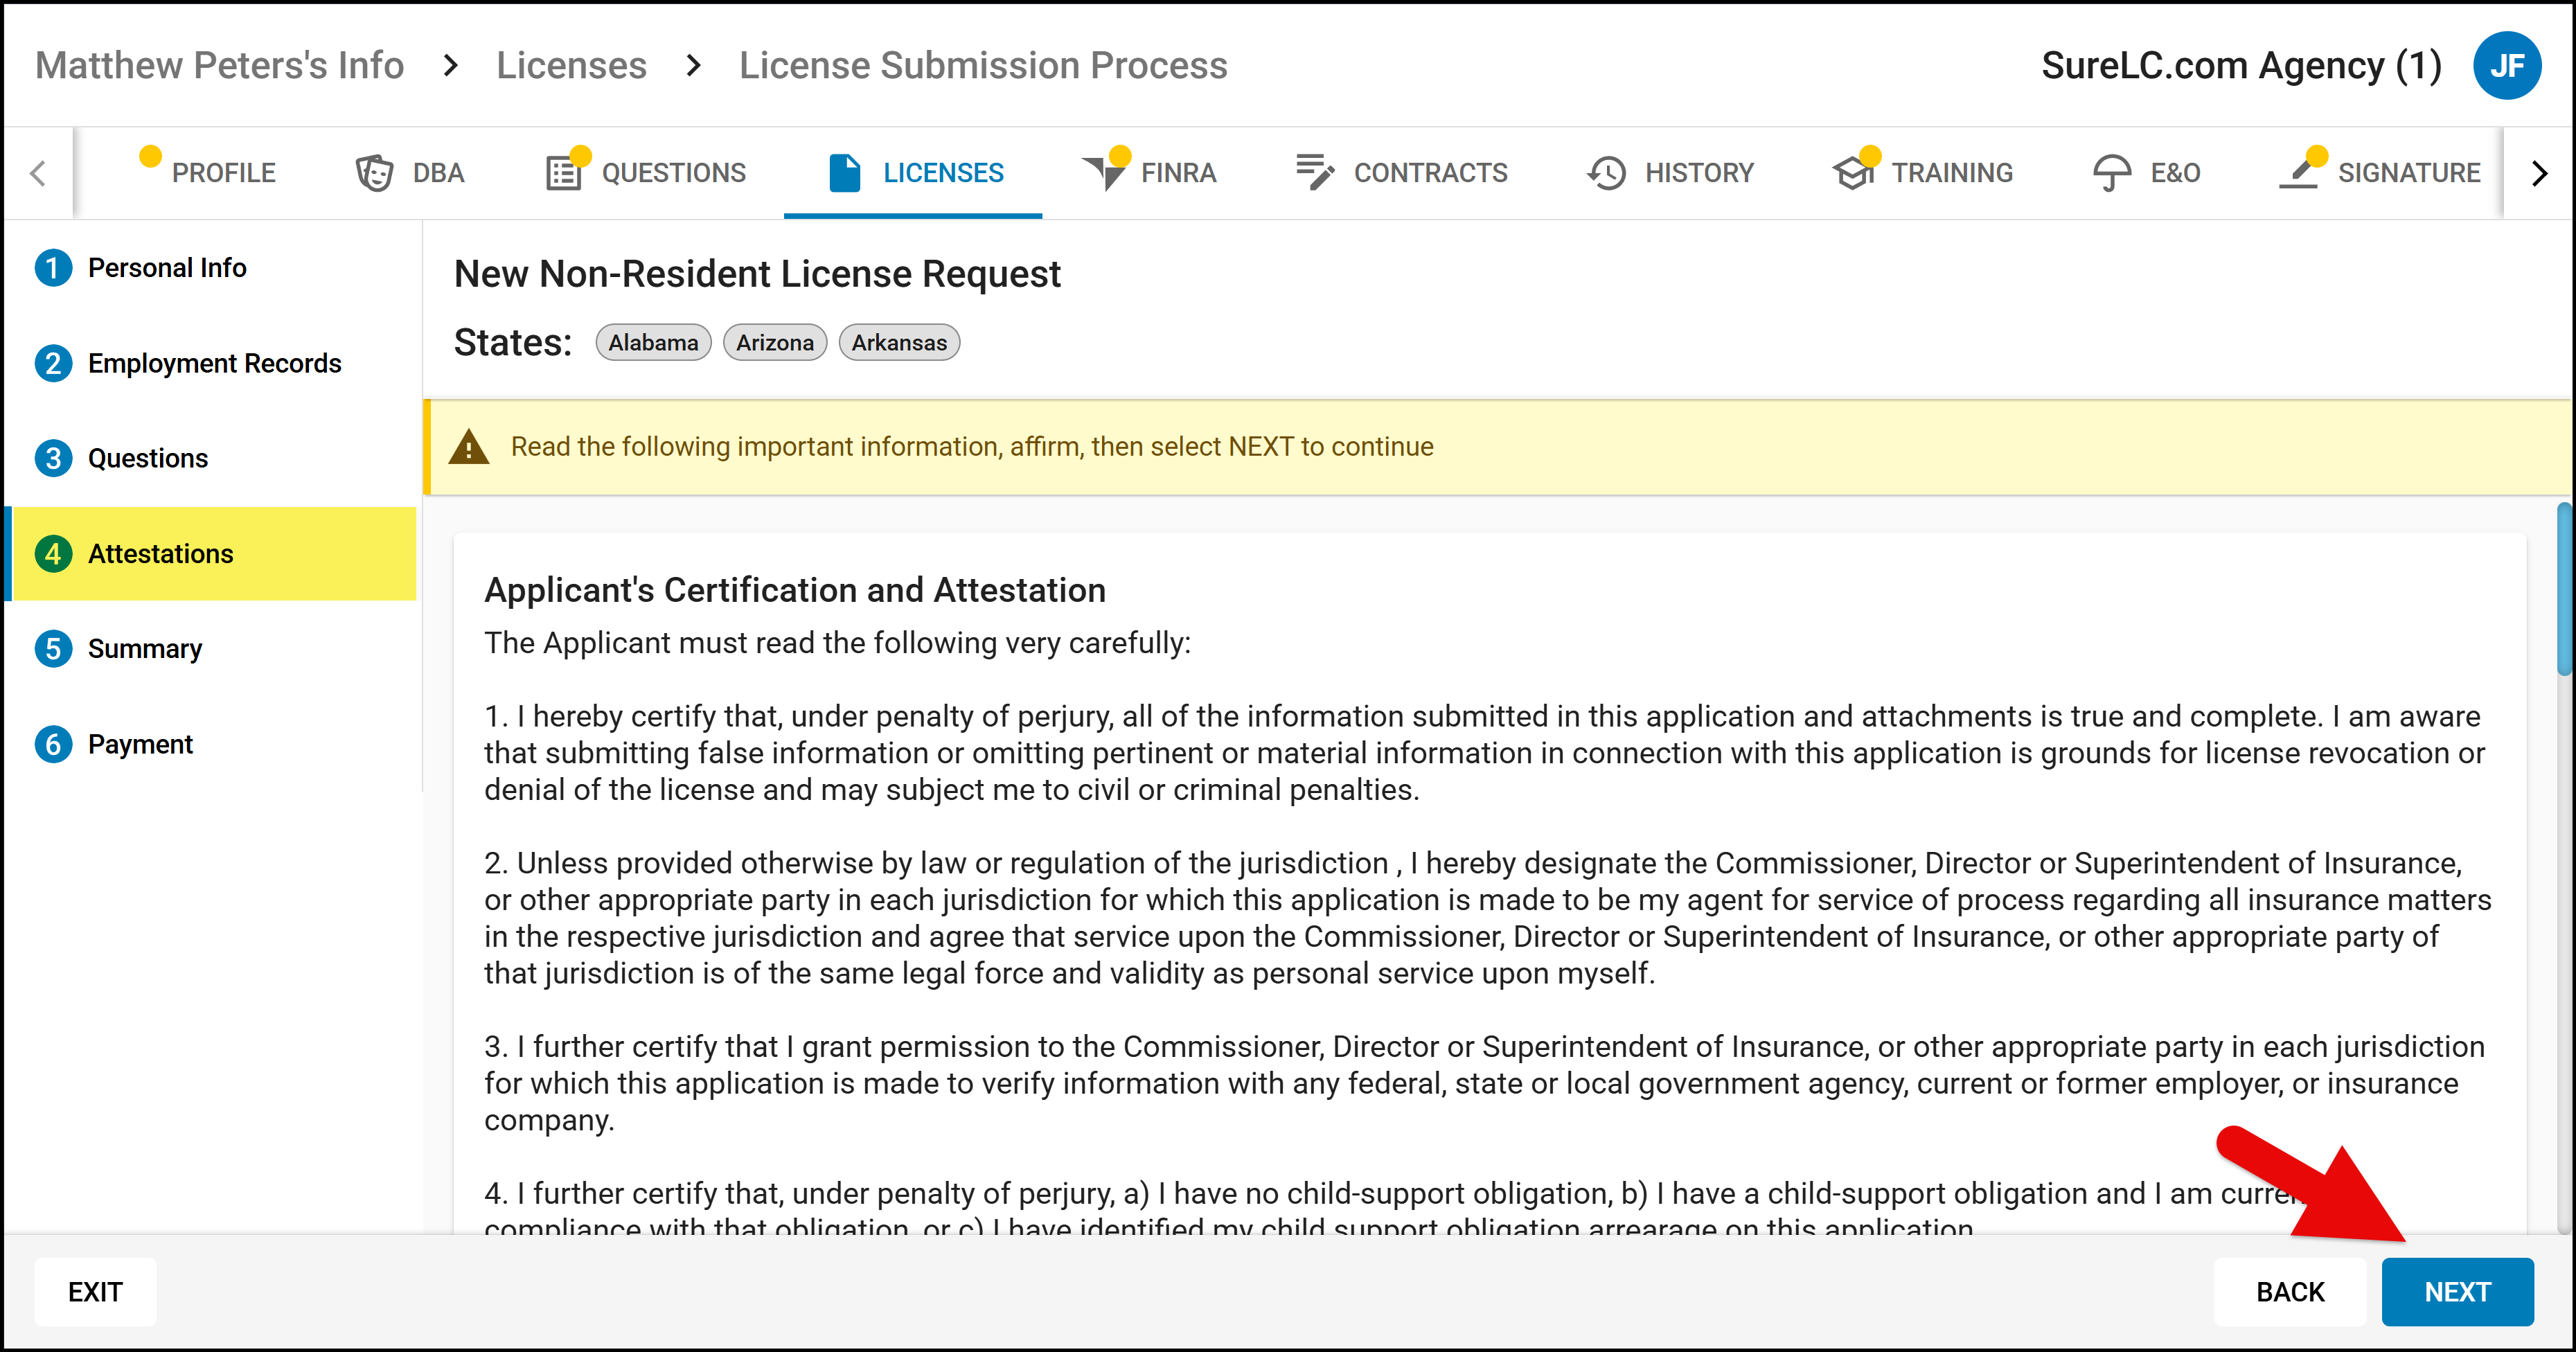Jump to the Summary step
This screenshot has width=2576, height=1352.
tap(212, 648)
